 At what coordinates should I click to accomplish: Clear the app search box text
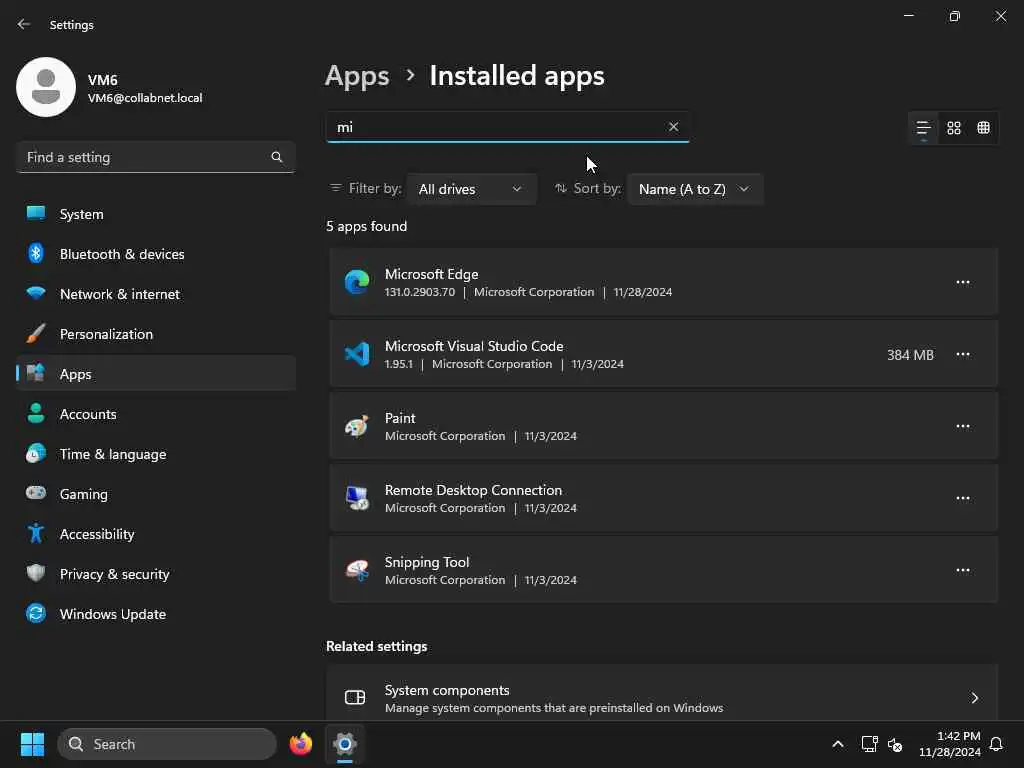(673, 127)
